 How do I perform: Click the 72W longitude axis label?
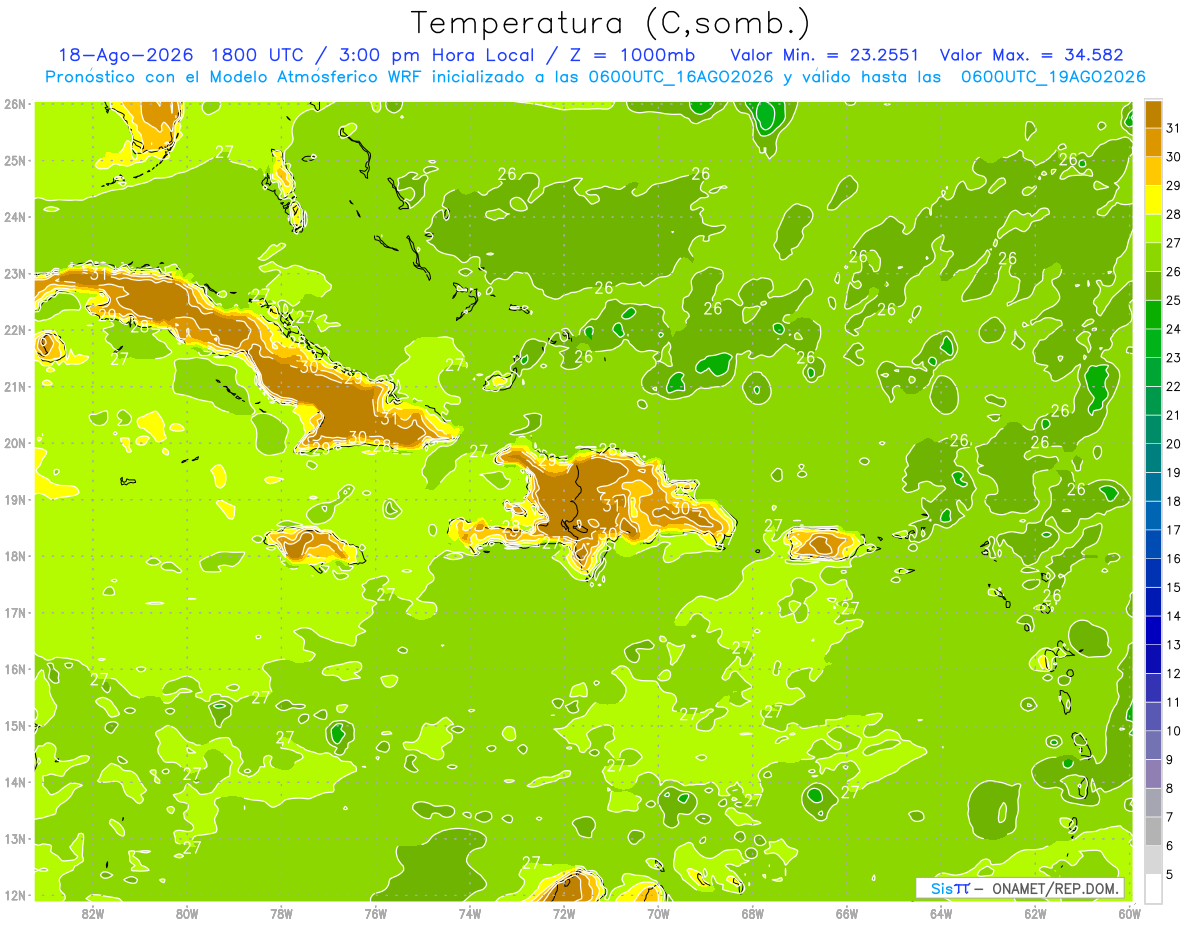(564, 913)
